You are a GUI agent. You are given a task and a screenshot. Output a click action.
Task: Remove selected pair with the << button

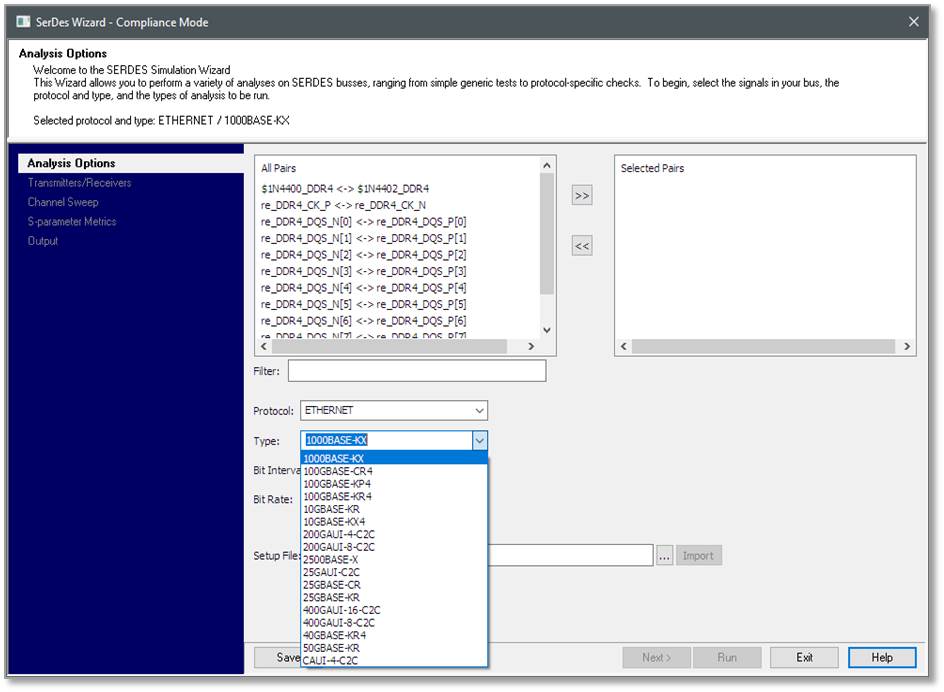(x=582, y=246)
